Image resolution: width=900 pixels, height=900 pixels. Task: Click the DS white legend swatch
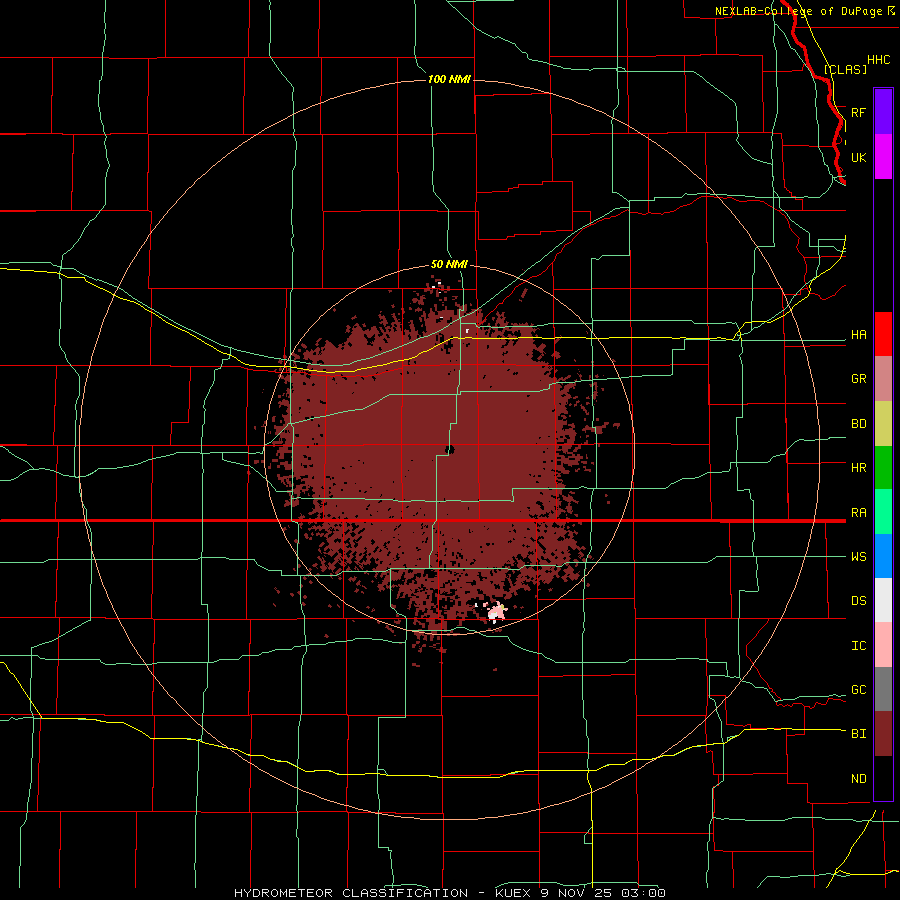point(883,600)
